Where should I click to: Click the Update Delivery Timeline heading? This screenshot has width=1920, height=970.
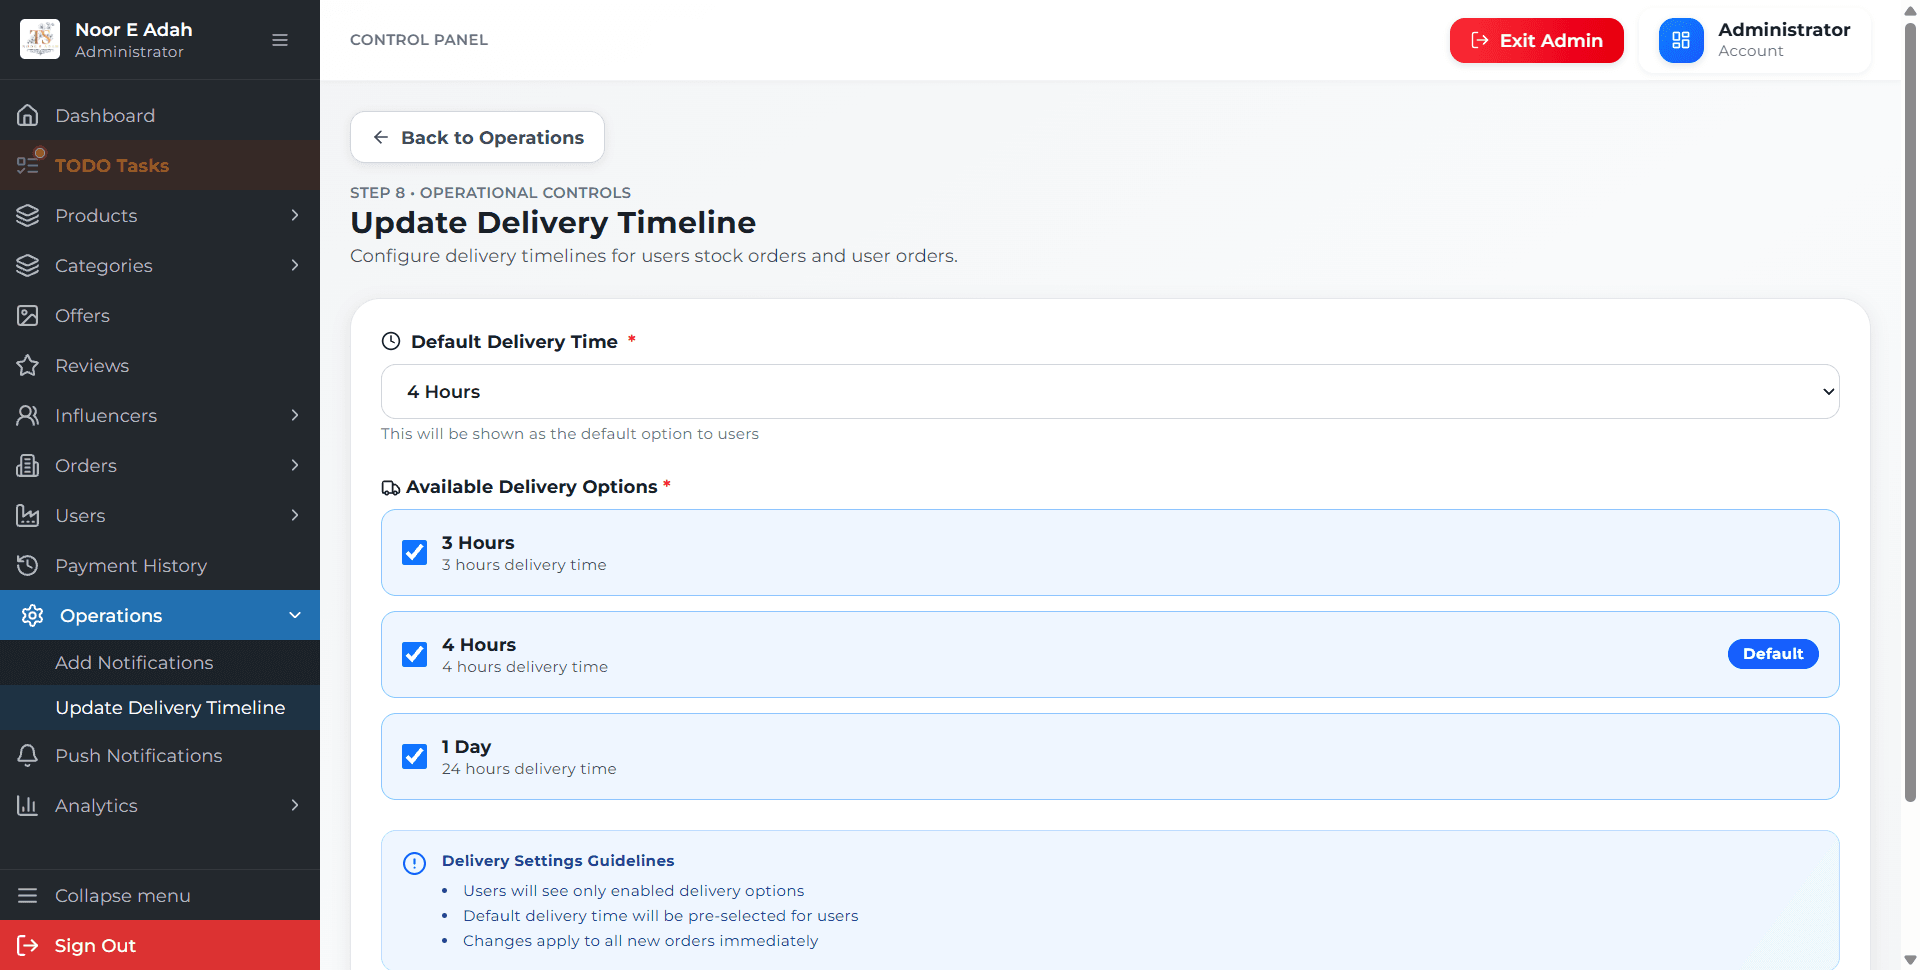[x=553, y=222]
